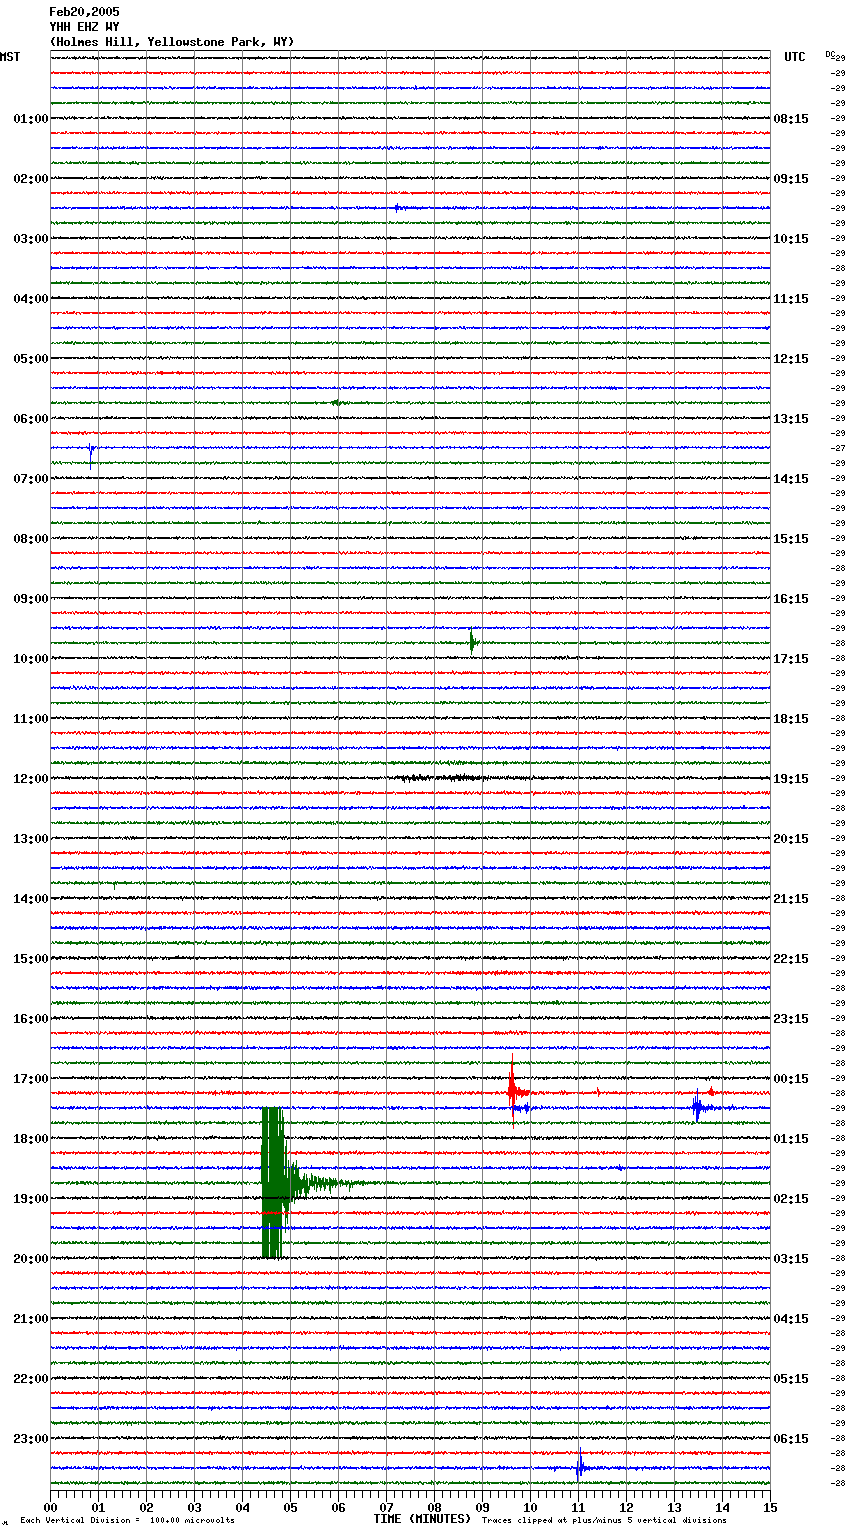Click the vertical division microvolts note
Image resolution: width=850 pixels, height=1534 pixels.
(127, 1520)
